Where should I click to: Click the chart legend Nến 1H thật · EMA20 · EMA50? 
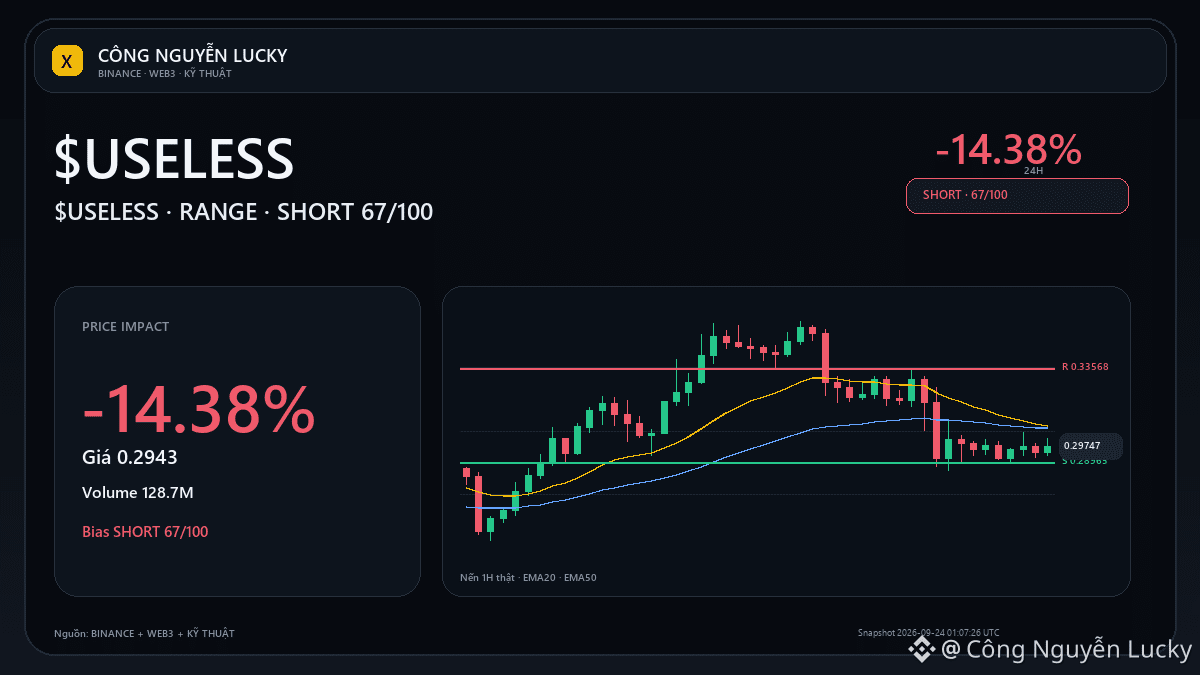(528, 577)
